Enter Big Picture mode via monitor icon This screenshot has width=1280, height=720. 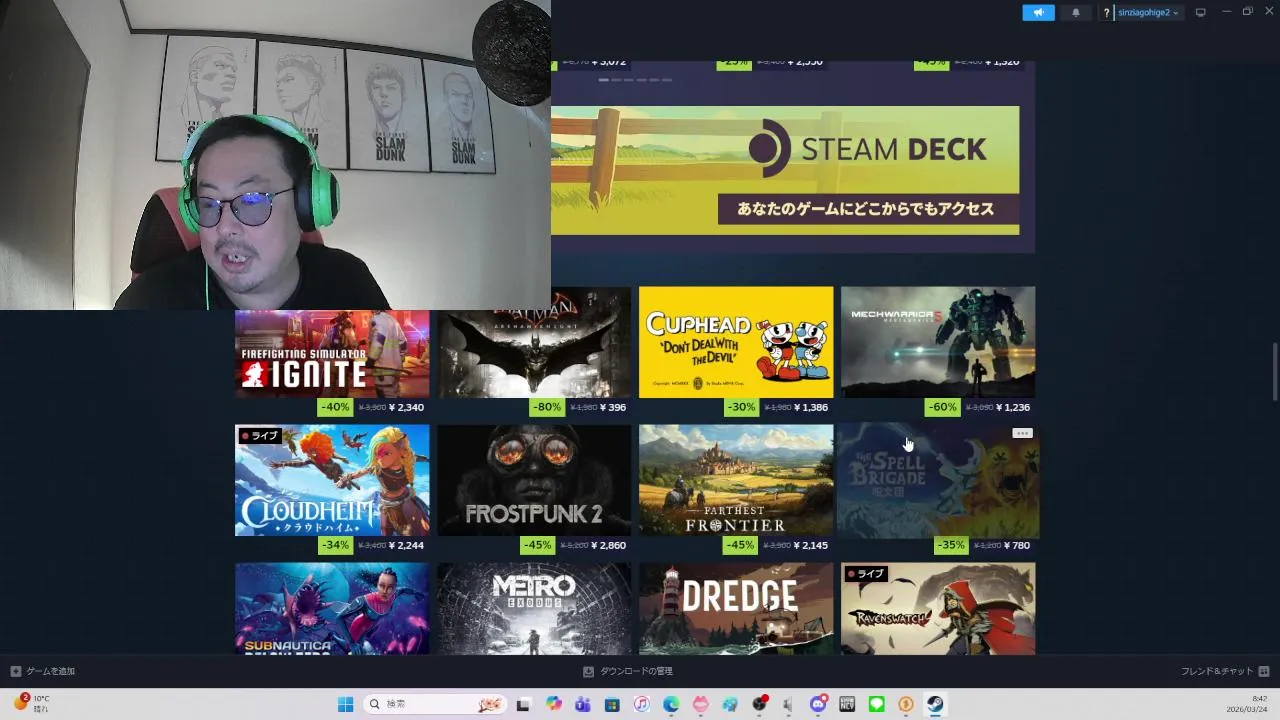1201,12
